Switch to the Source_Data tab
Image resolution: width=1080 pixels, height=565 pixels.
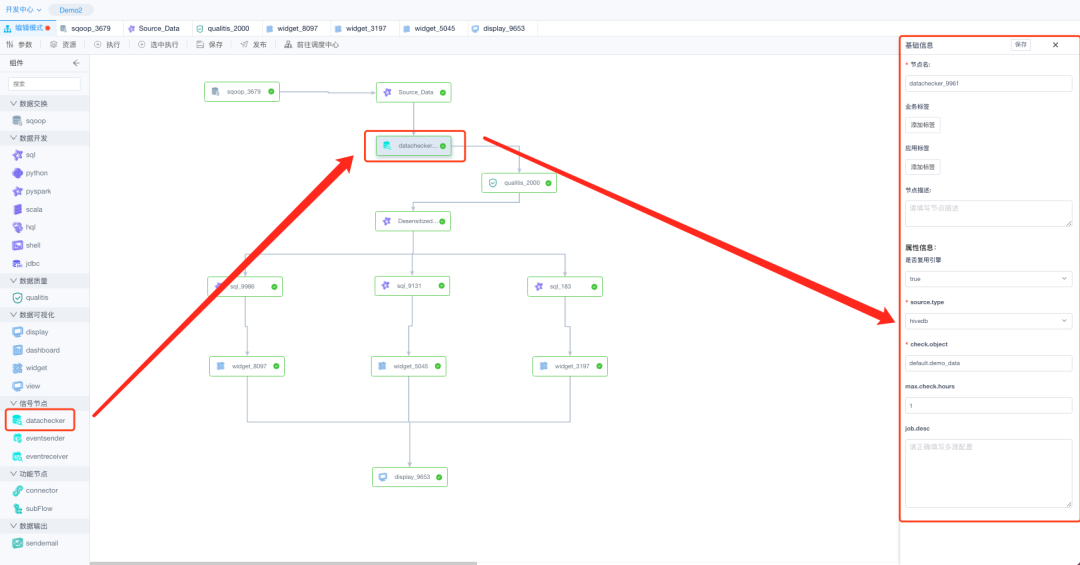[153, 28]
